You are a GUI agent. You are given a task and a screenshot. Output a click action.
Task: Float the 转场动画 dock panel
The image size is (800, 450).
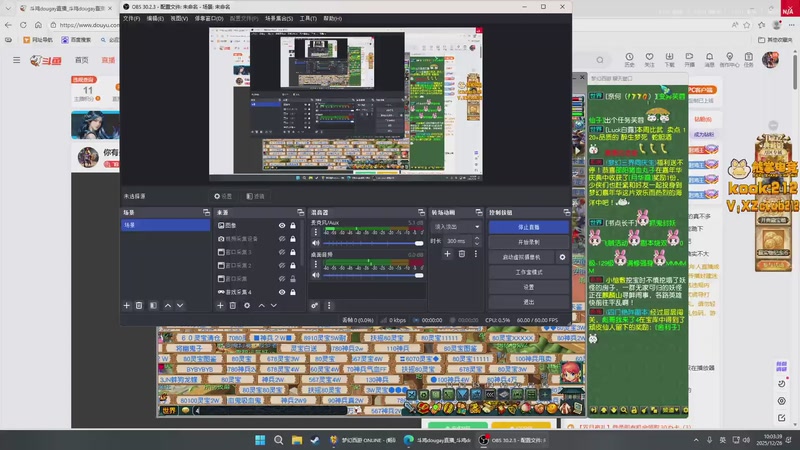(x=479, y=212)
